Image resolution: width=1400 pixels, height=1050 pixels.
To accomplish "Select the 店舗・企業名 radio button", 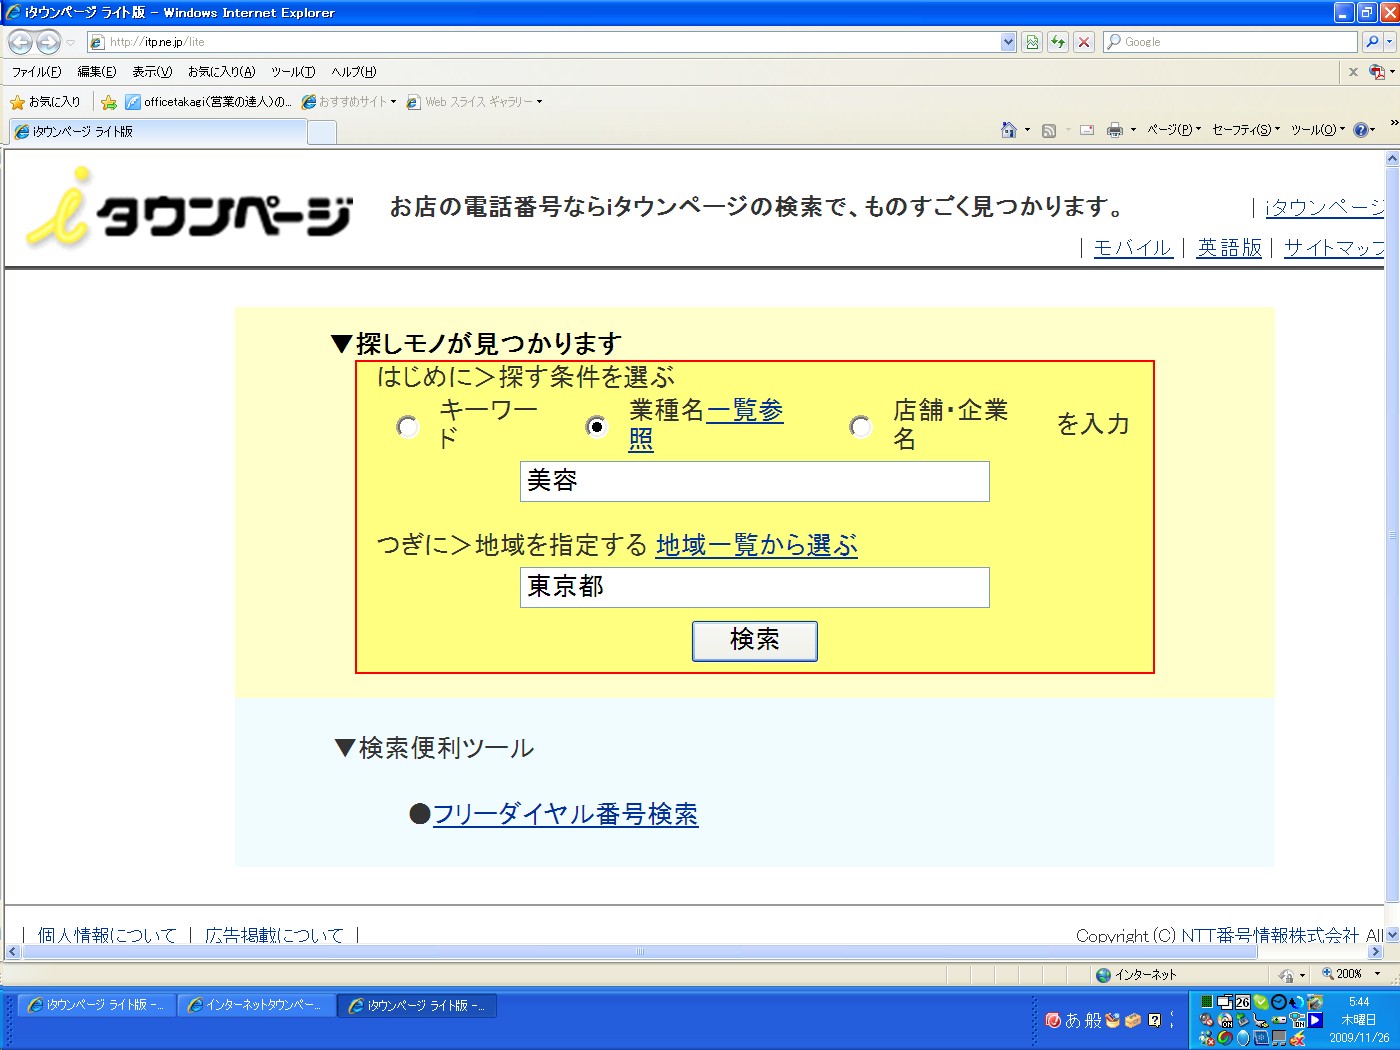I will tap(860, 427).
